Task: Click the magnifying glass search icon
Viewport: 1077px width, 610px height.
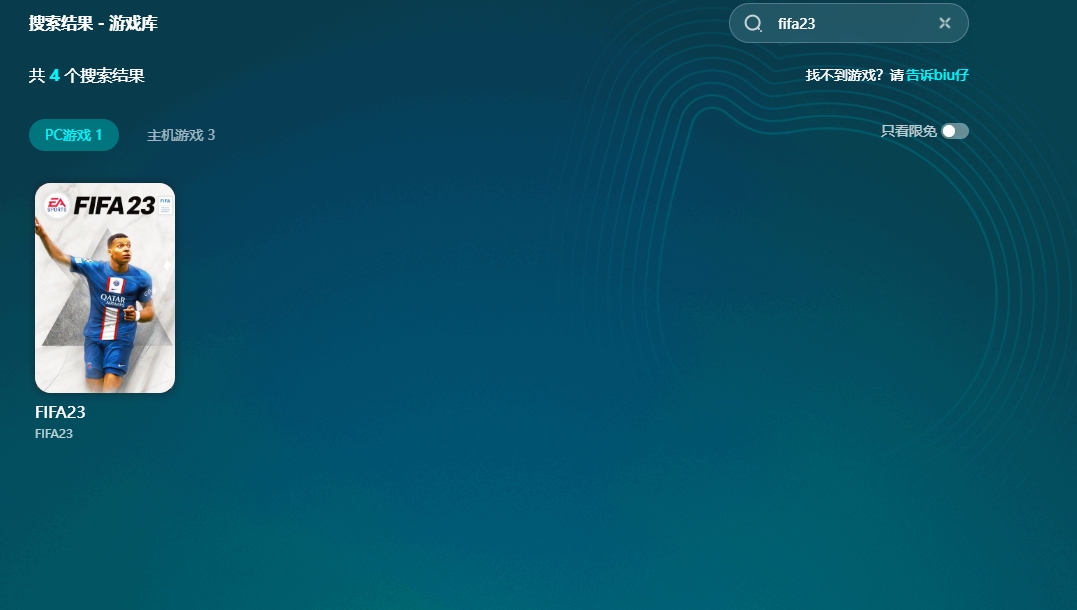Action: 754,23
